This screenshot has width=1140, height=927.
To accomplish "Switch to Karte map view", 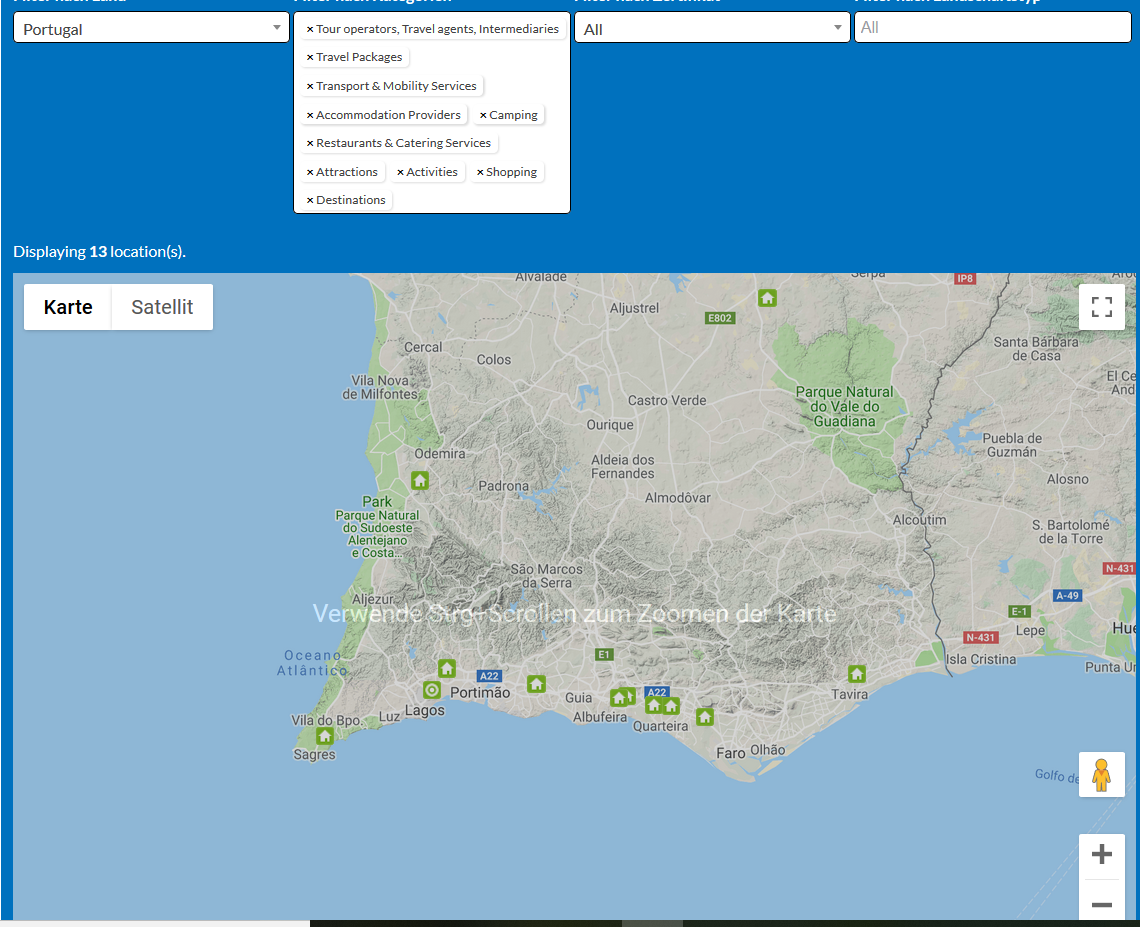I will click(x=68, y=307).
